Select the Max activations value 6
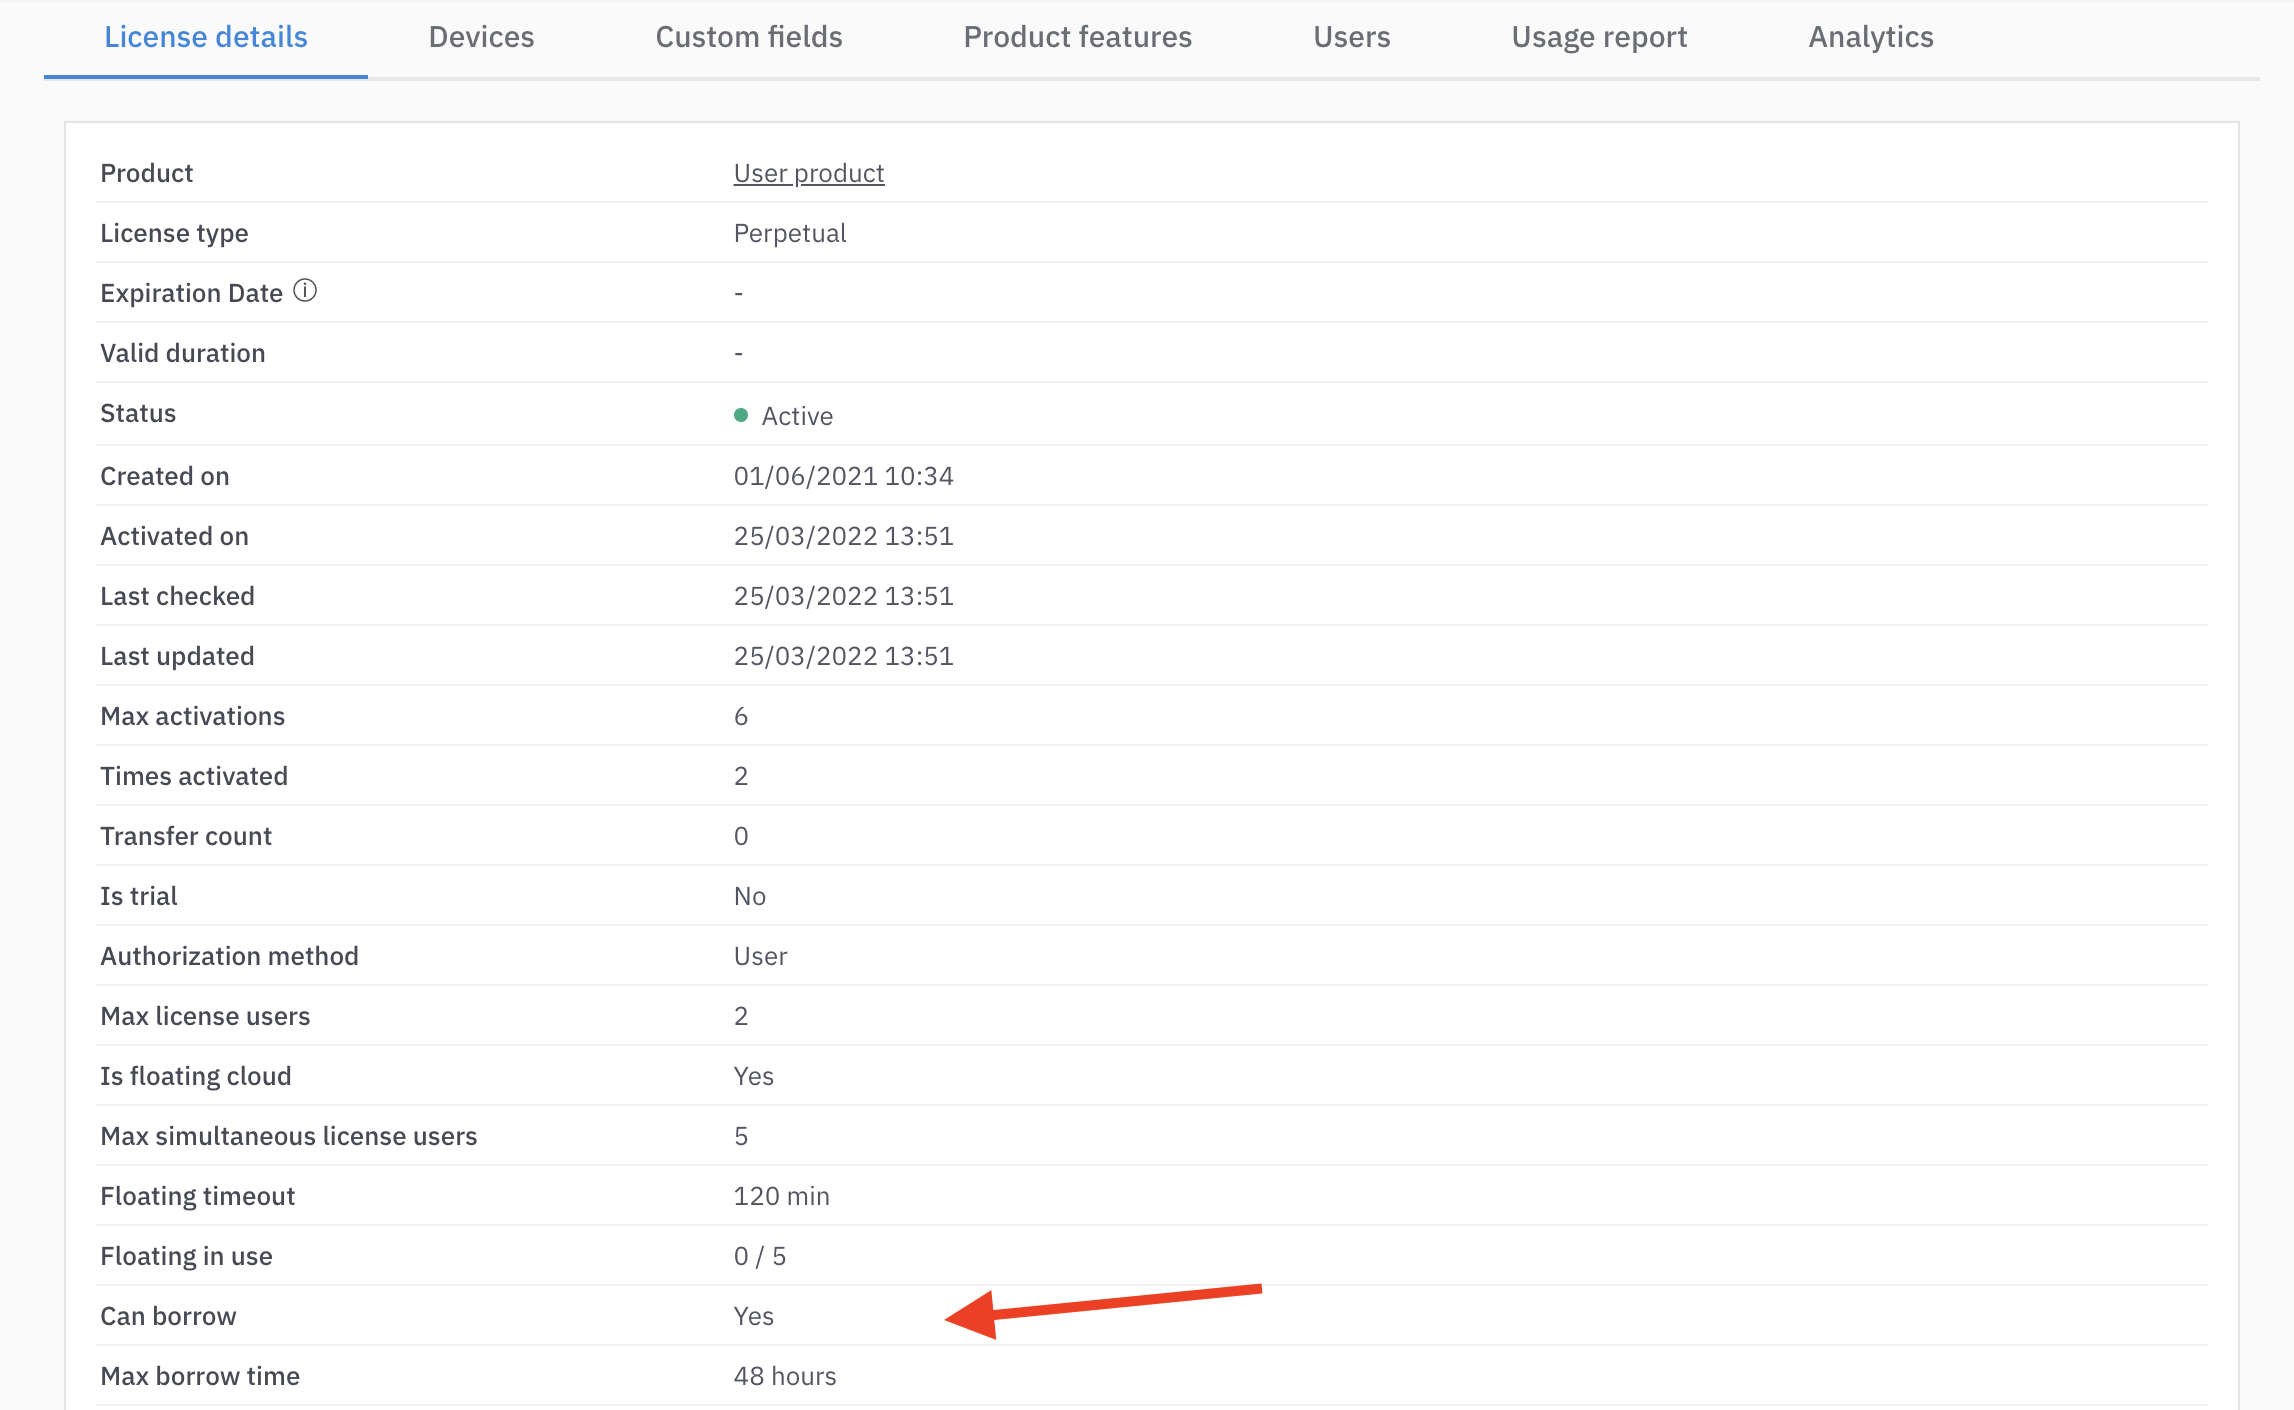This screenshot has width=2294, height=1410. [741, 716]
